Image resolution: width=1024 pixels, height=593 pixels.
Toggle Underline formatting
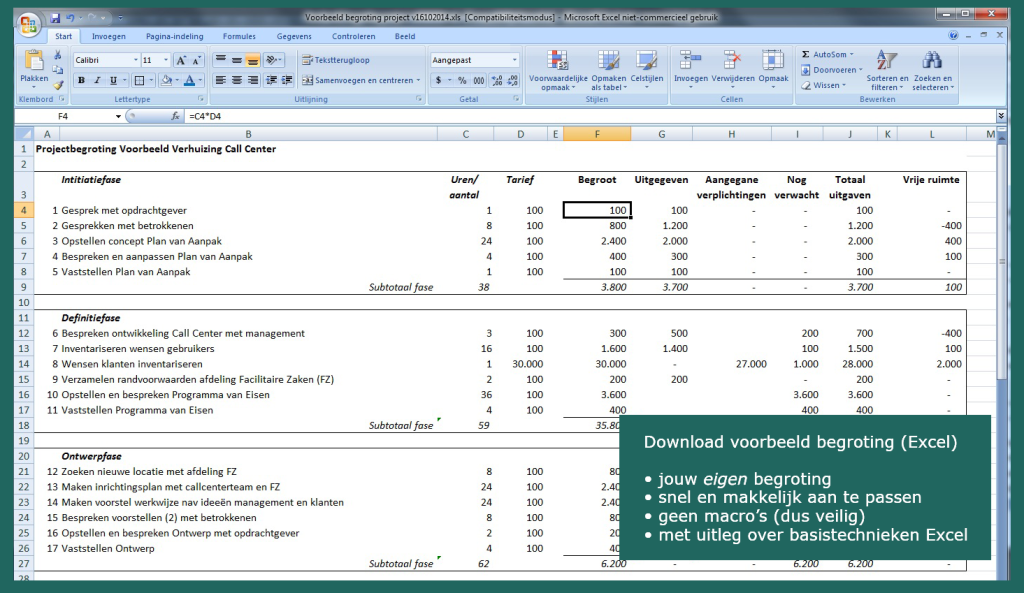coord(113,80)
